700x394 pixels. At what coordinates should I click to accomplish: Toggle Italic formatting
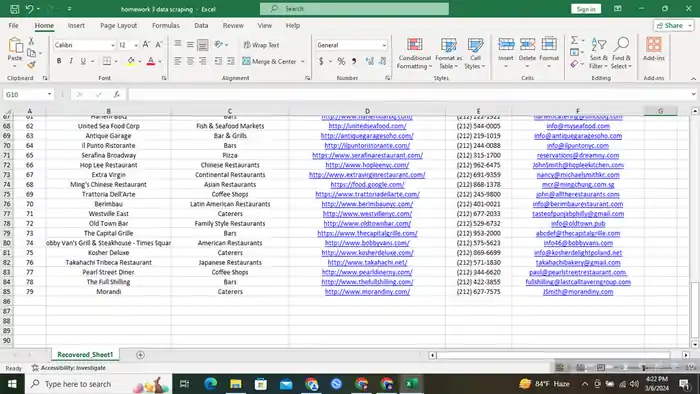click(71, 61)
